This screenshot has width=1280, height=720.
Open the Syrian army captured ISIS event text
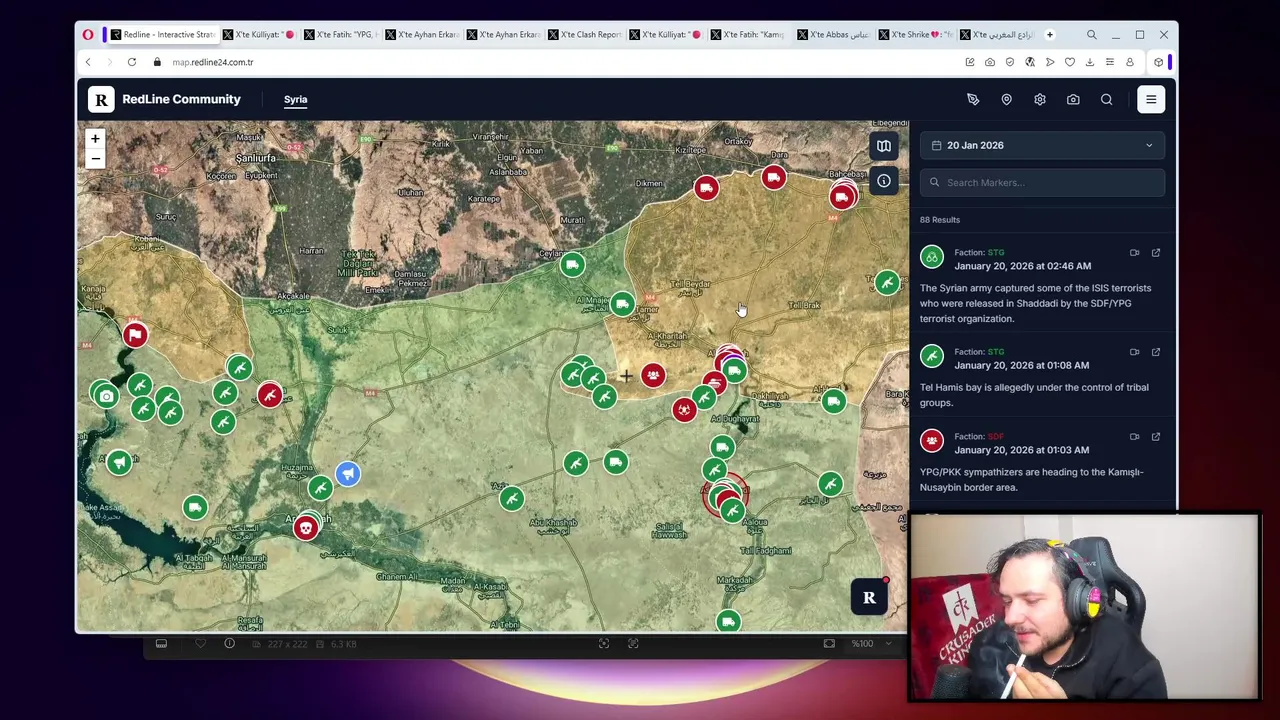click(x=1035, y=303)
